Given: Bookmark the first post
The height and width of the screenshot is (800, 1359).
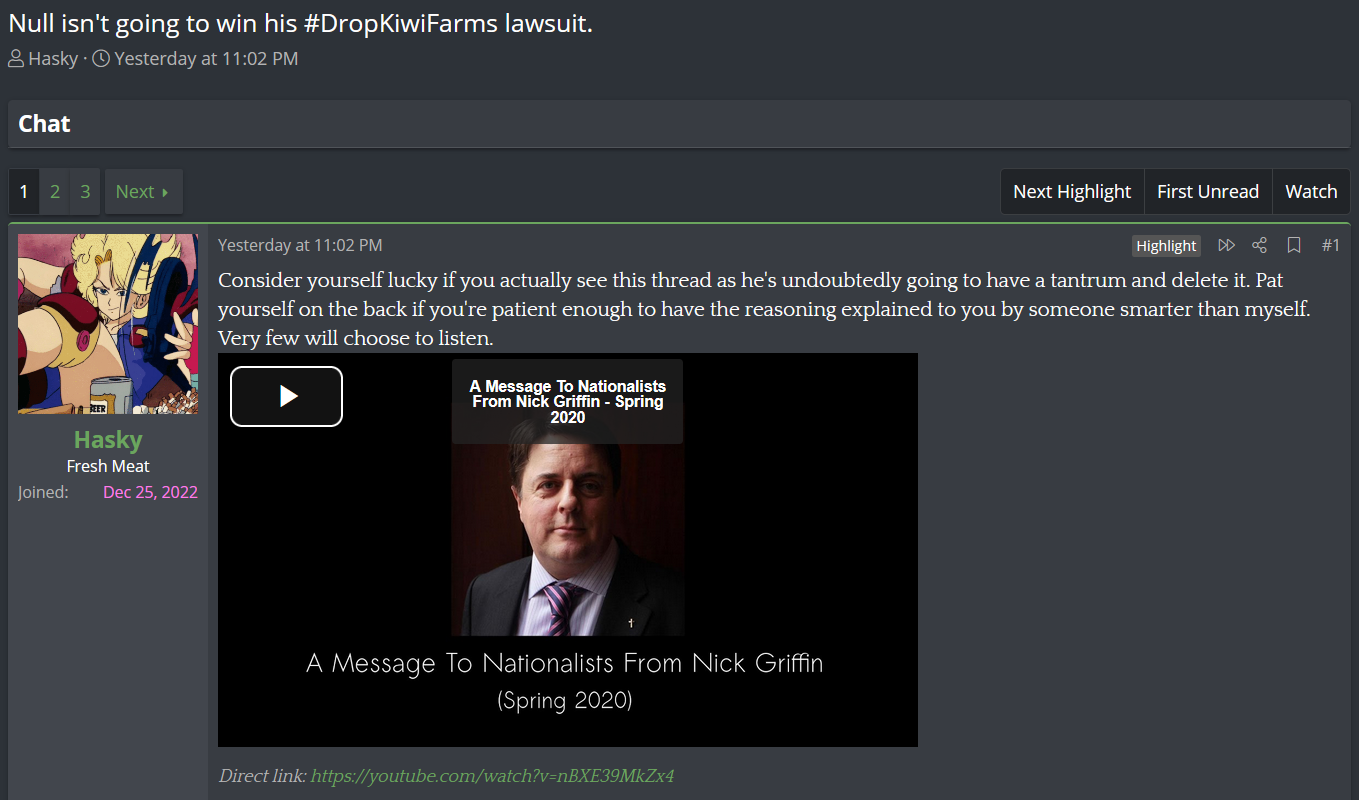Looking at the screenshot, I should (1294, 245).
